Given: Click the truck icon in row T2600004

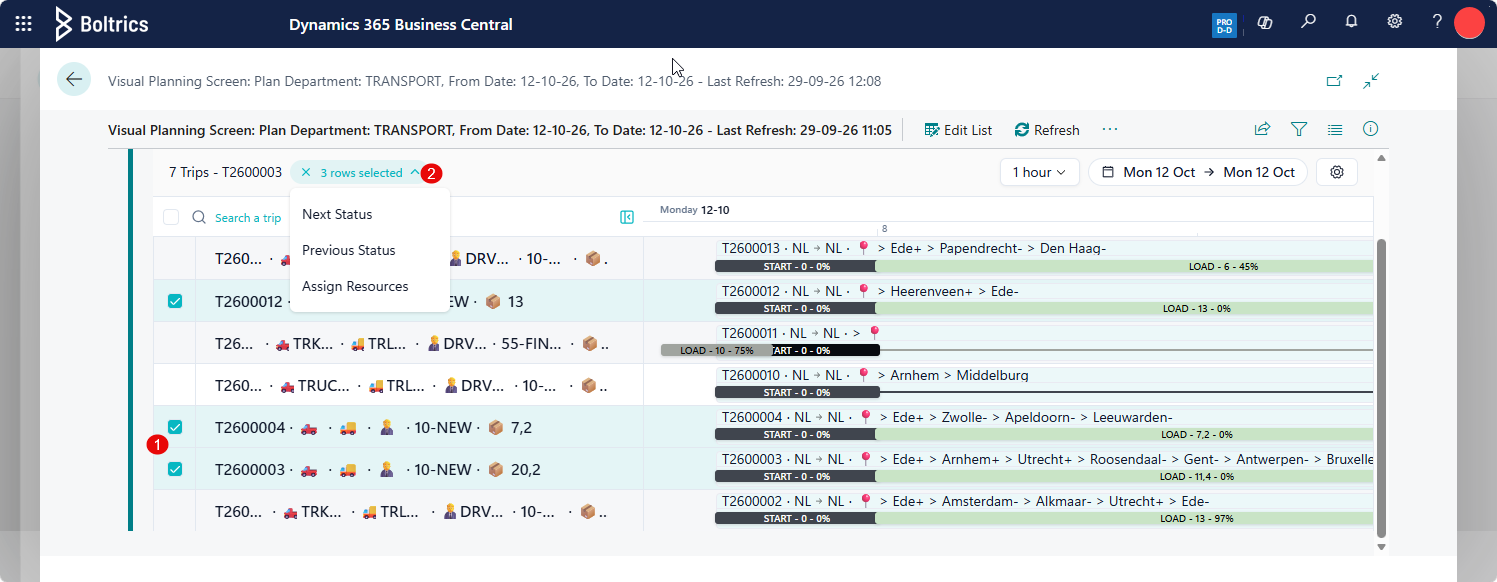Looking at the screenshot, I should point(310,428).
